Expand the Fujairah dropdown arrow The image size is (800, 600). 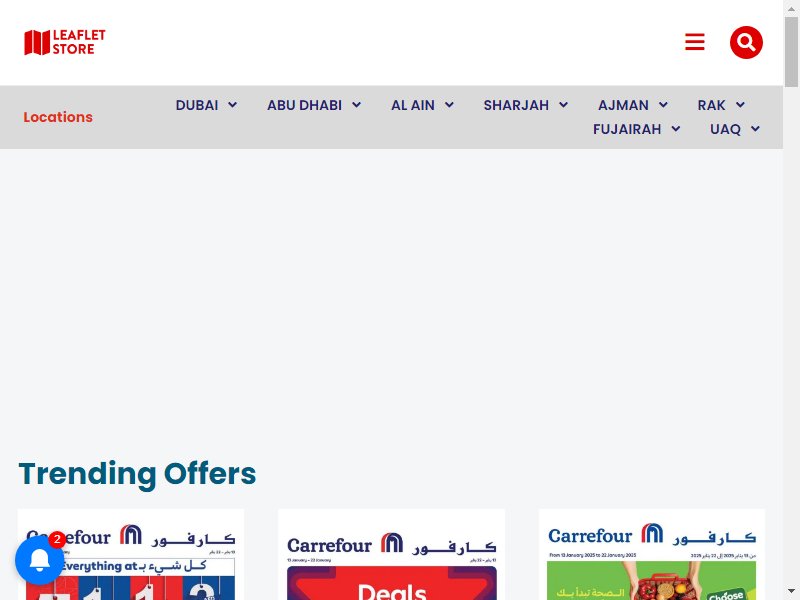click(676, 129)
